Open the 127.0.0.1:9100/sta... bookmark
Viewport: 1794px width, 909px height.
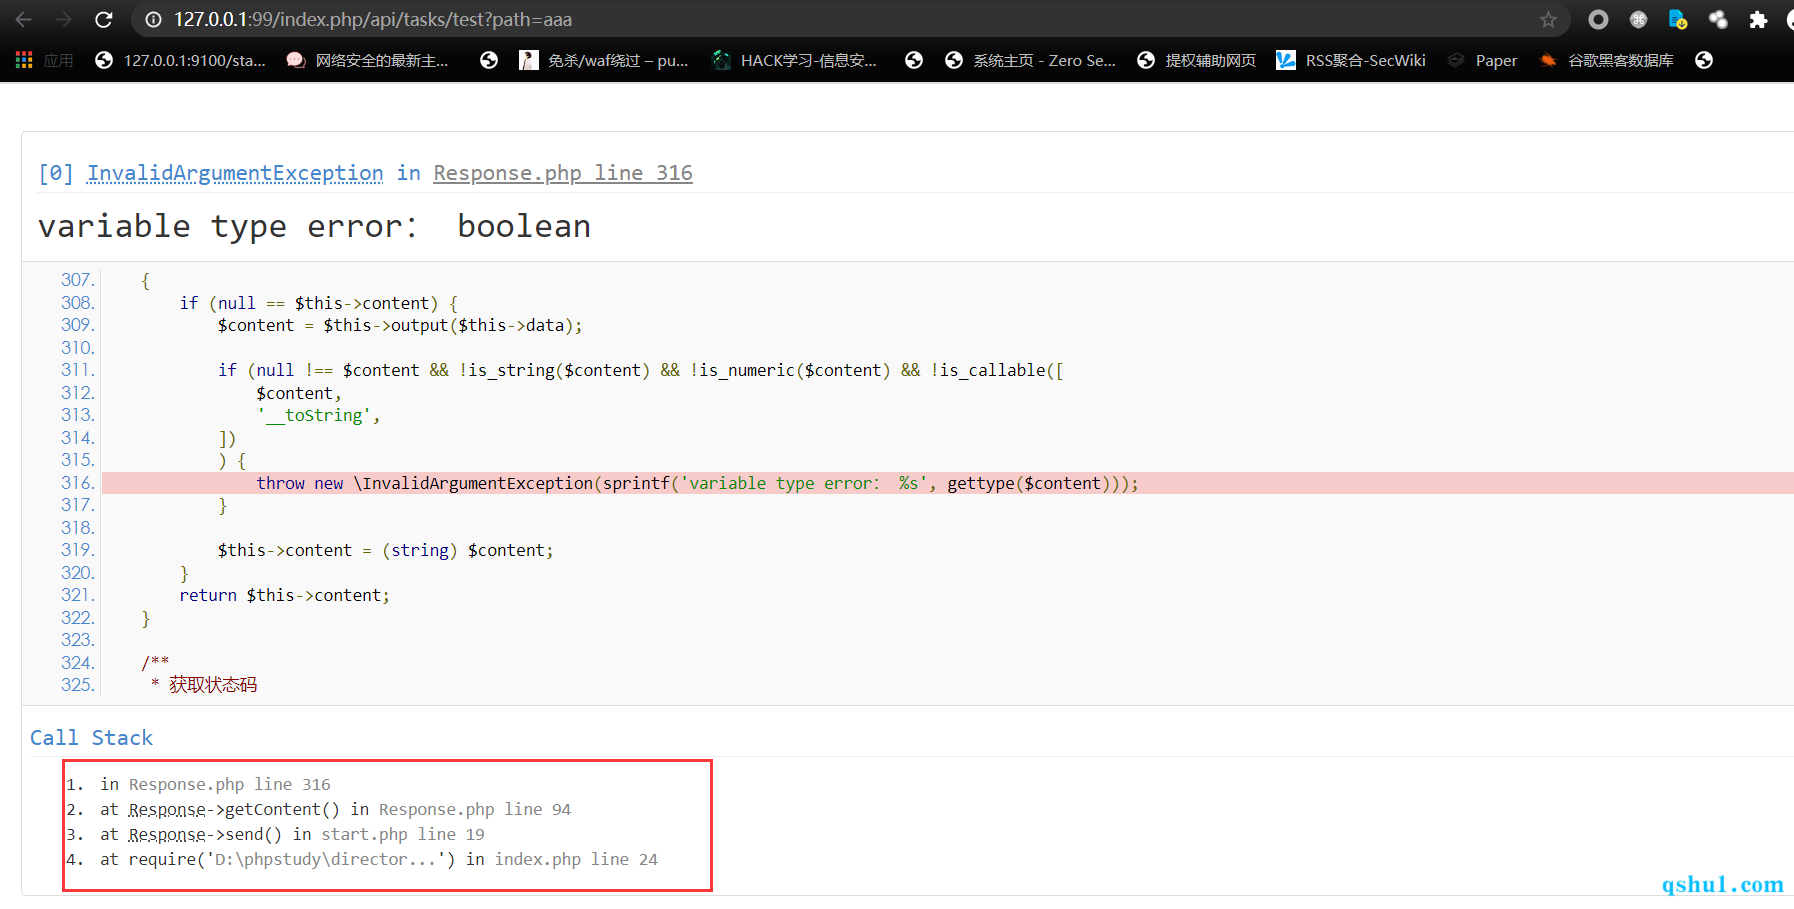[x=181, y=60]
